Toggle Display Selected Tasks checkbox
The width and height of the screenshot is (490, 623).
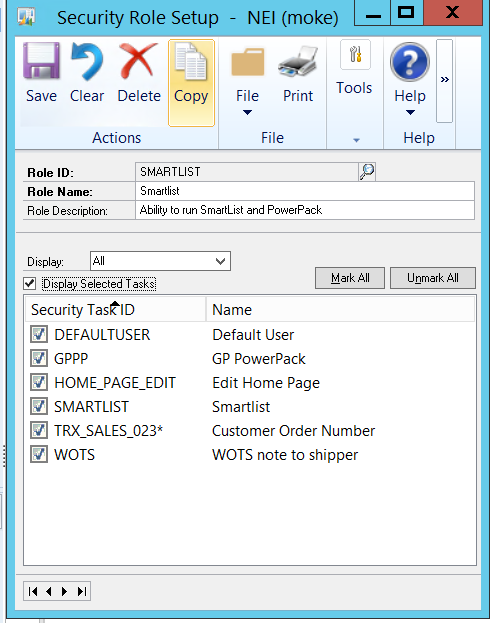[x=30, y=284]
